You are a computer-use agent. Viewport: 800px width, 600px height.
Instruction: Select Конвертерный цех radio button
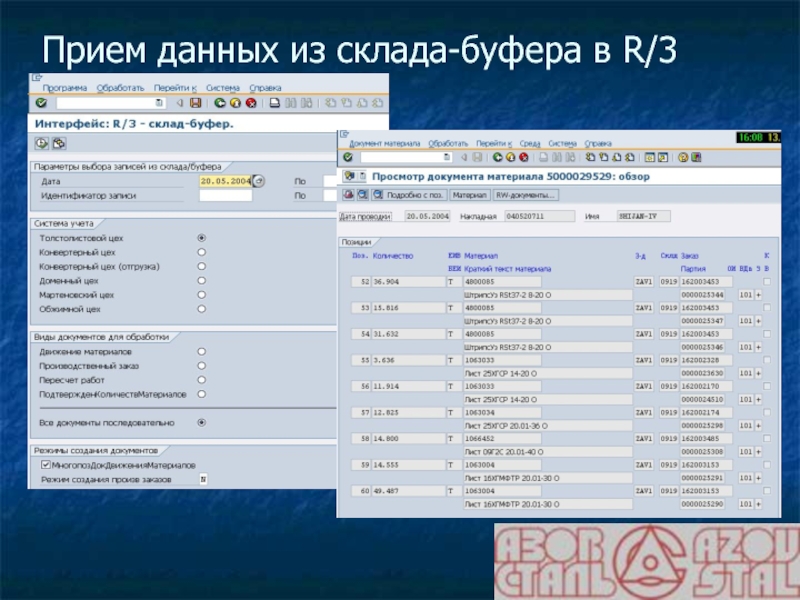(x=202, y=252)
